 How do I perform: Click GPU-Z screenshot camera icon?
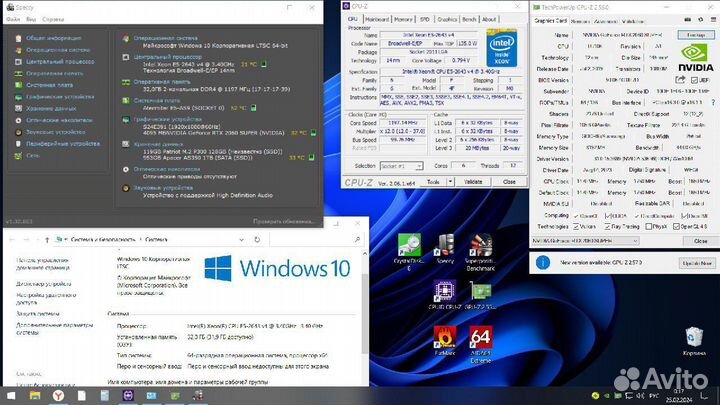(687, 20)
